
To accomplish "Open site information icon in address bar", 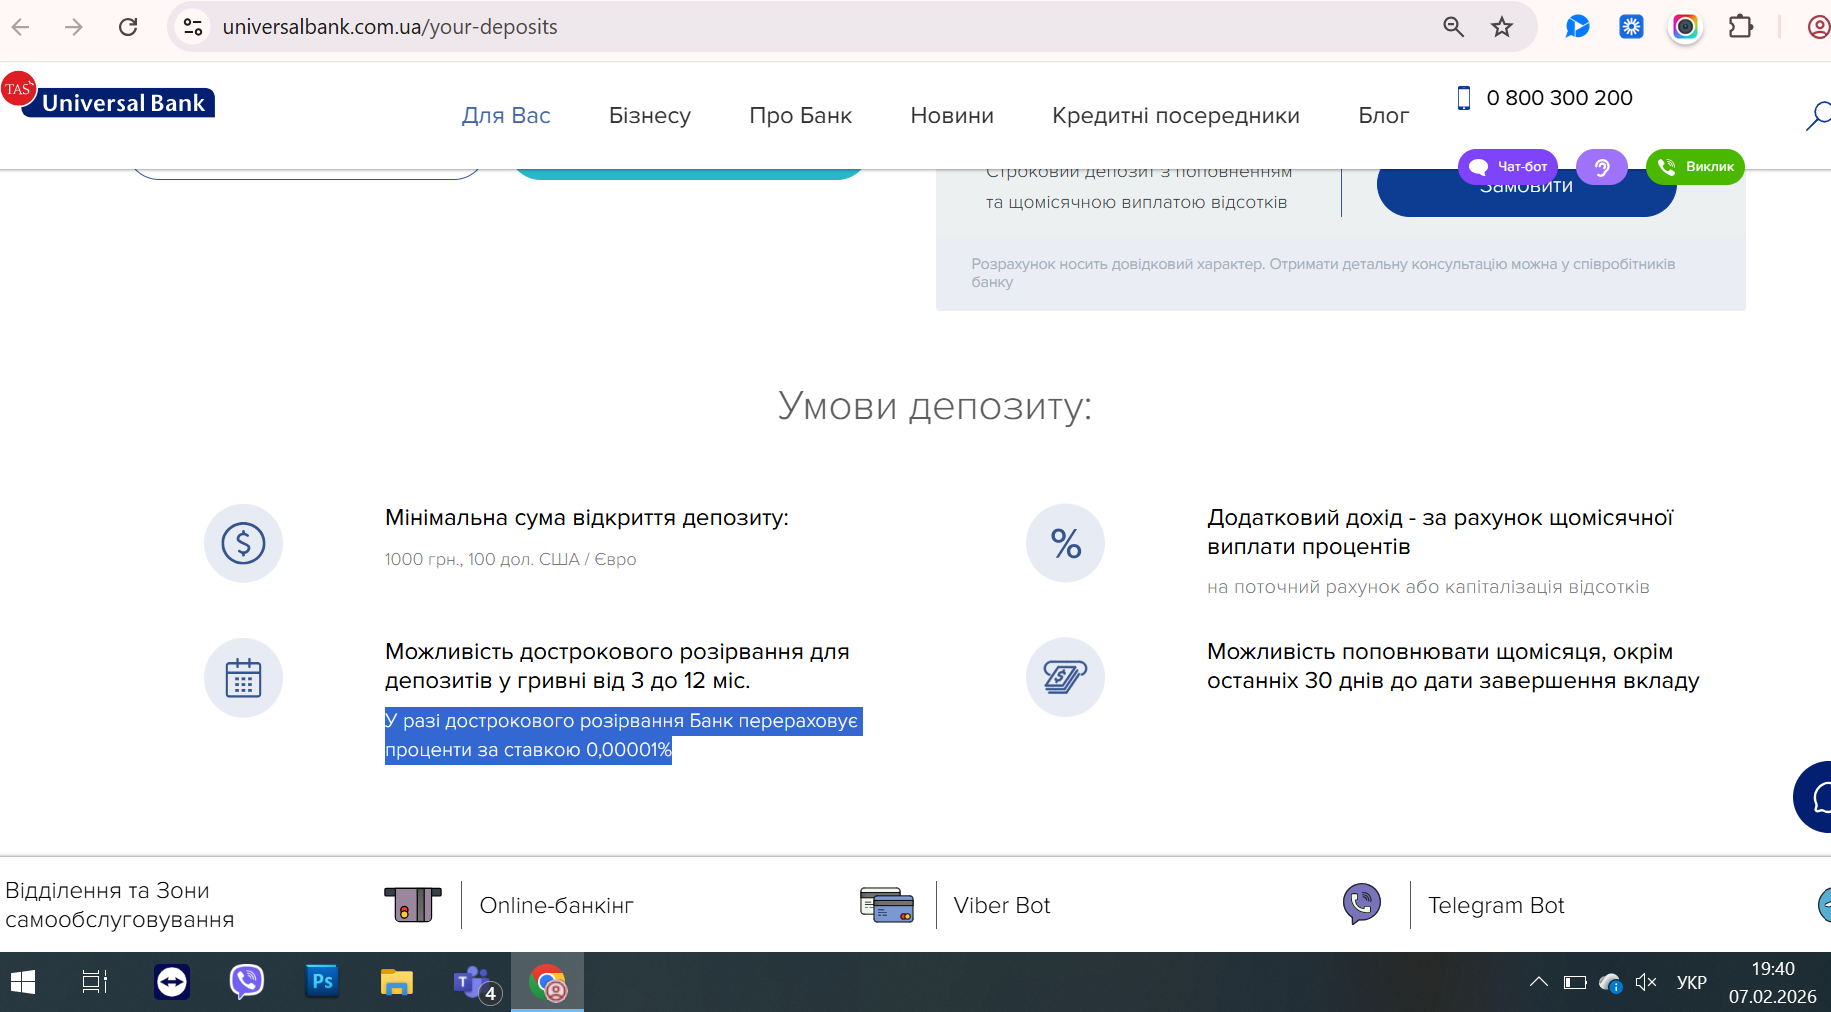I will click(193, 27).
